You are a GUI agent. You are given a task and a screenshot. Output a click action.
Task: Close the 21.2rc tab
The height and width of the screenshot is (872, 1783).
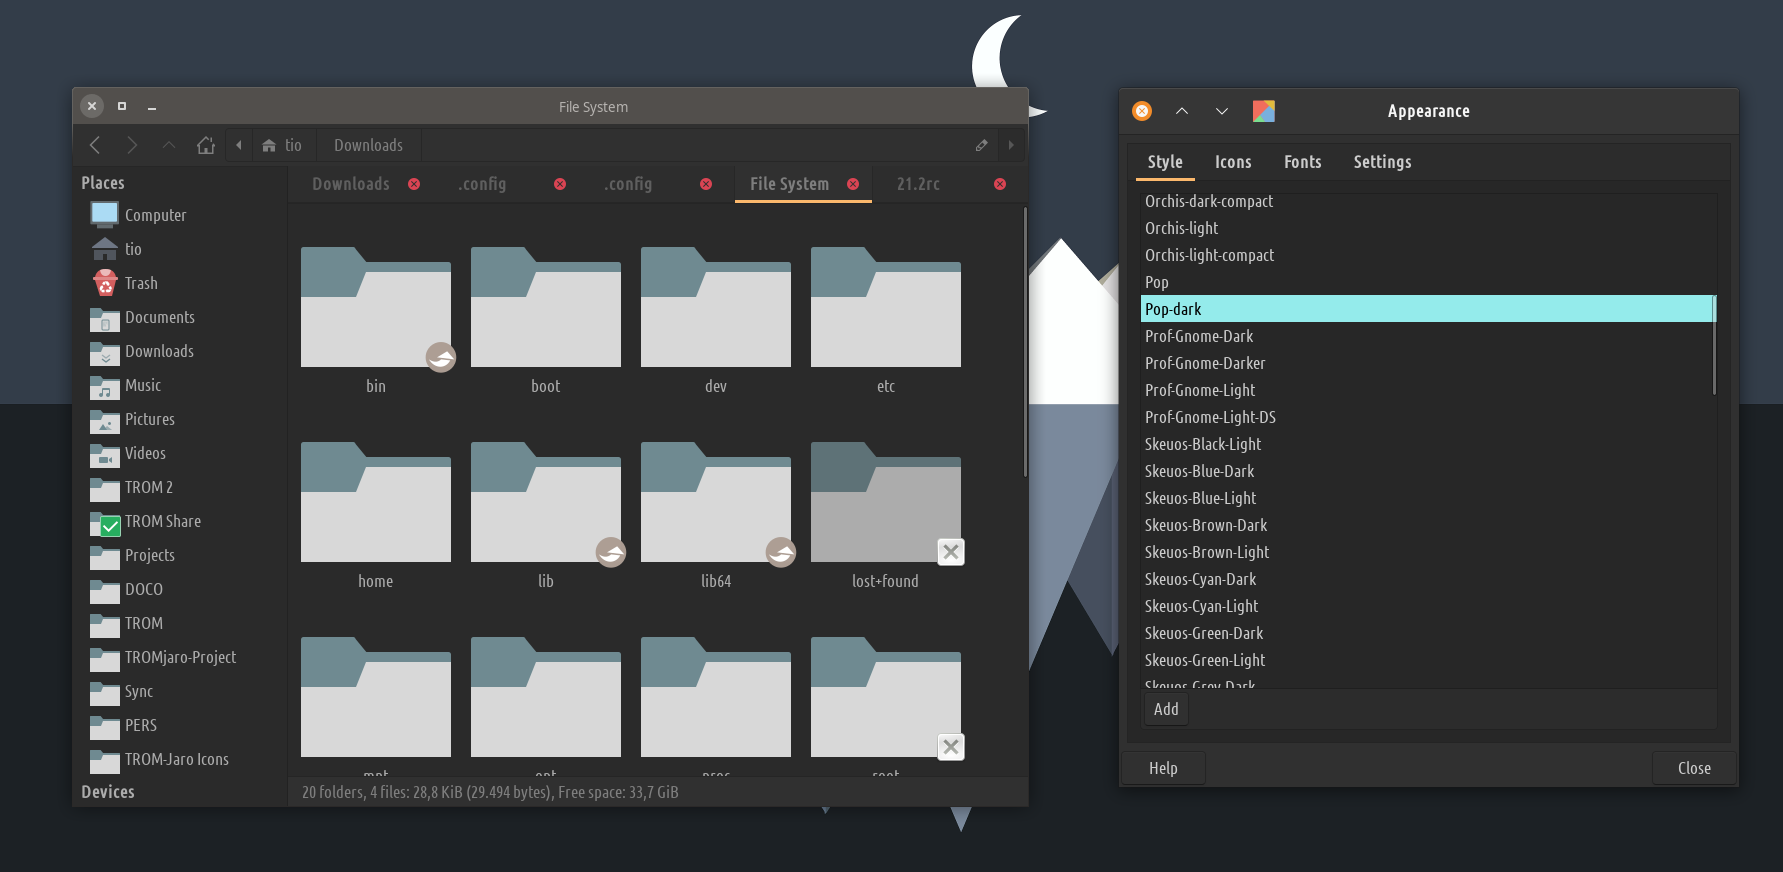999,184
